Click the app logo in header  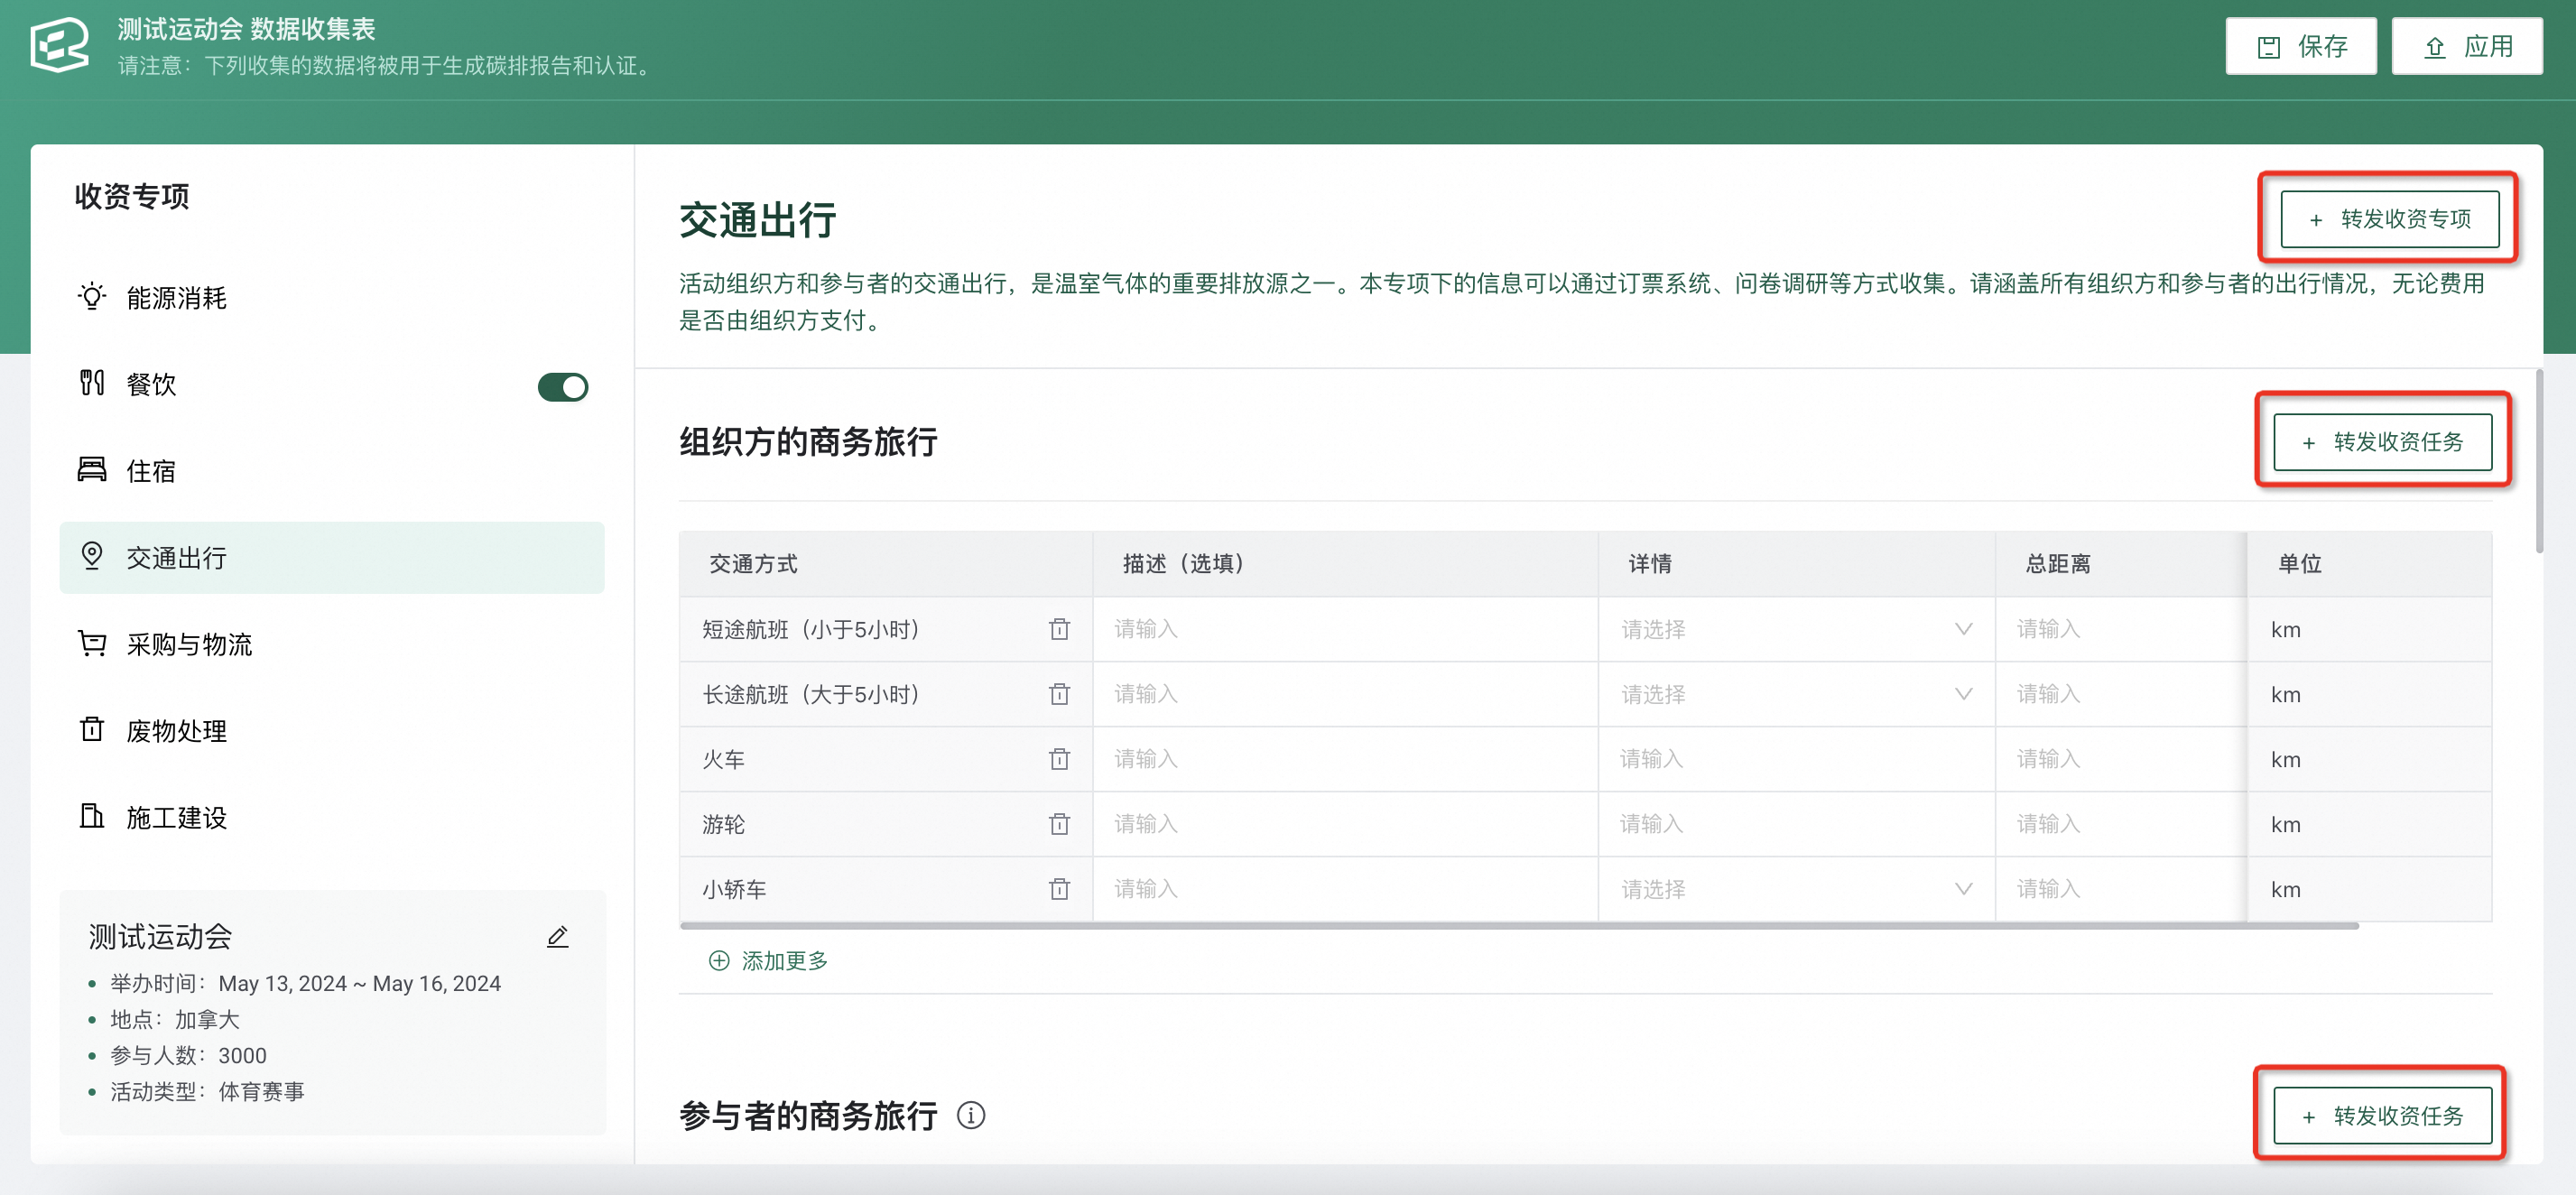(x=60, y=45)
